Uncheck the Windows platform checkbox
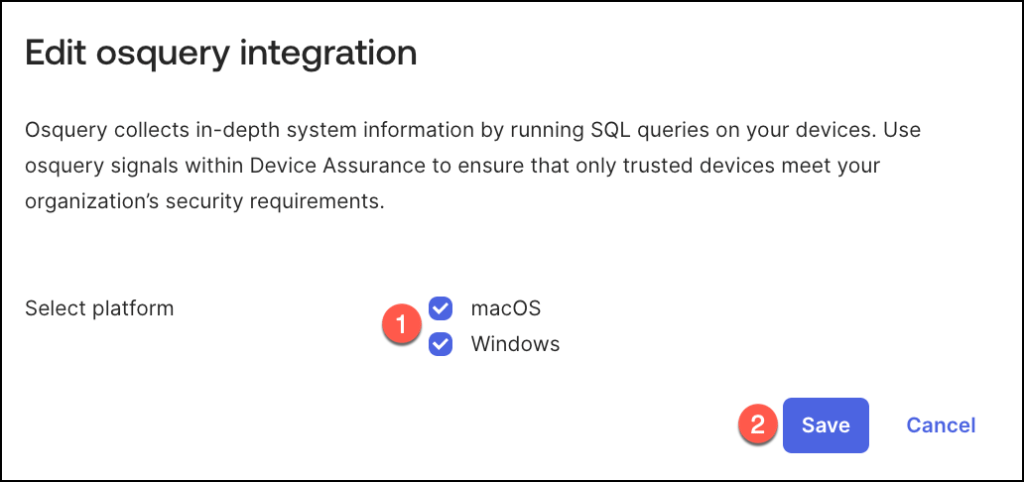 pos(440,345)
